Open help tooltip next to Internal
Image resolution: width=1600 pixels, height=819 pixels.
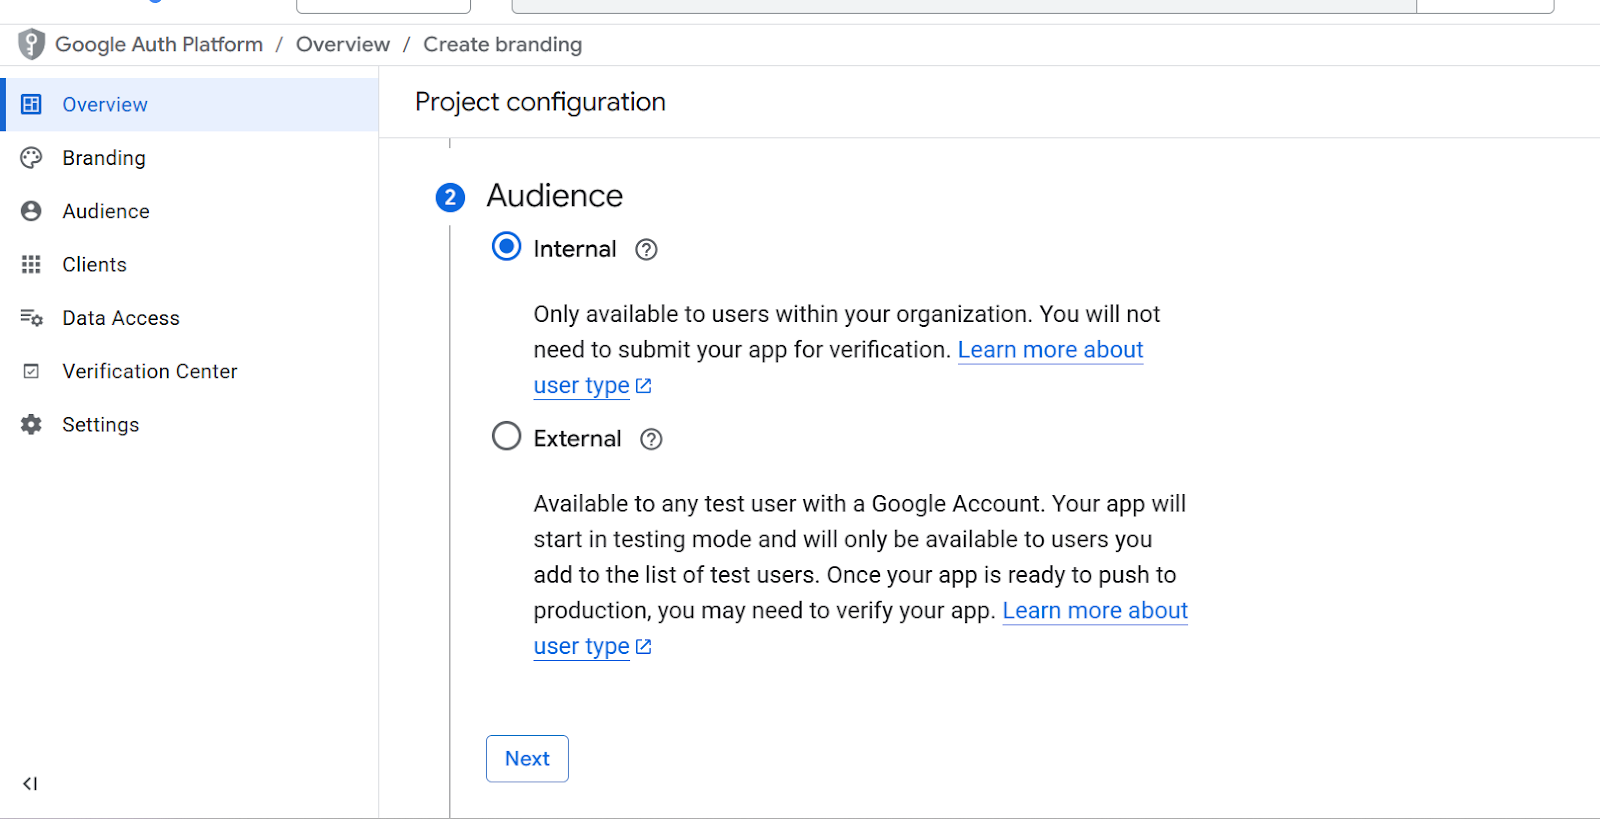[x=647, y=250]
